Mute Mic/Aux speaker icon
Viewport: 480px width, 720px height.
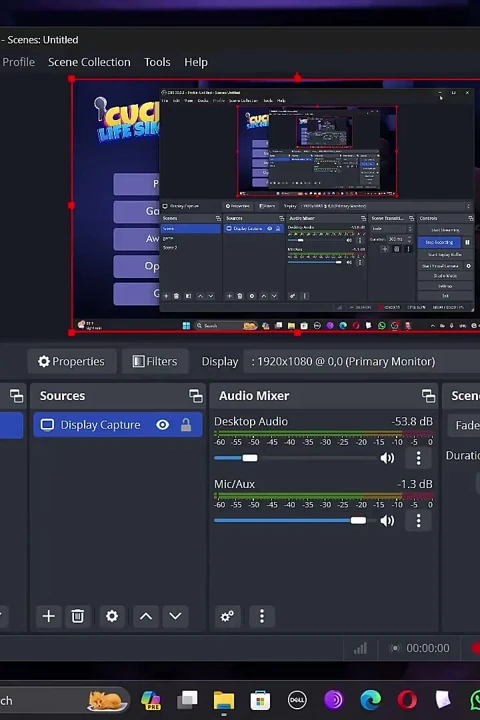point(387,520)
